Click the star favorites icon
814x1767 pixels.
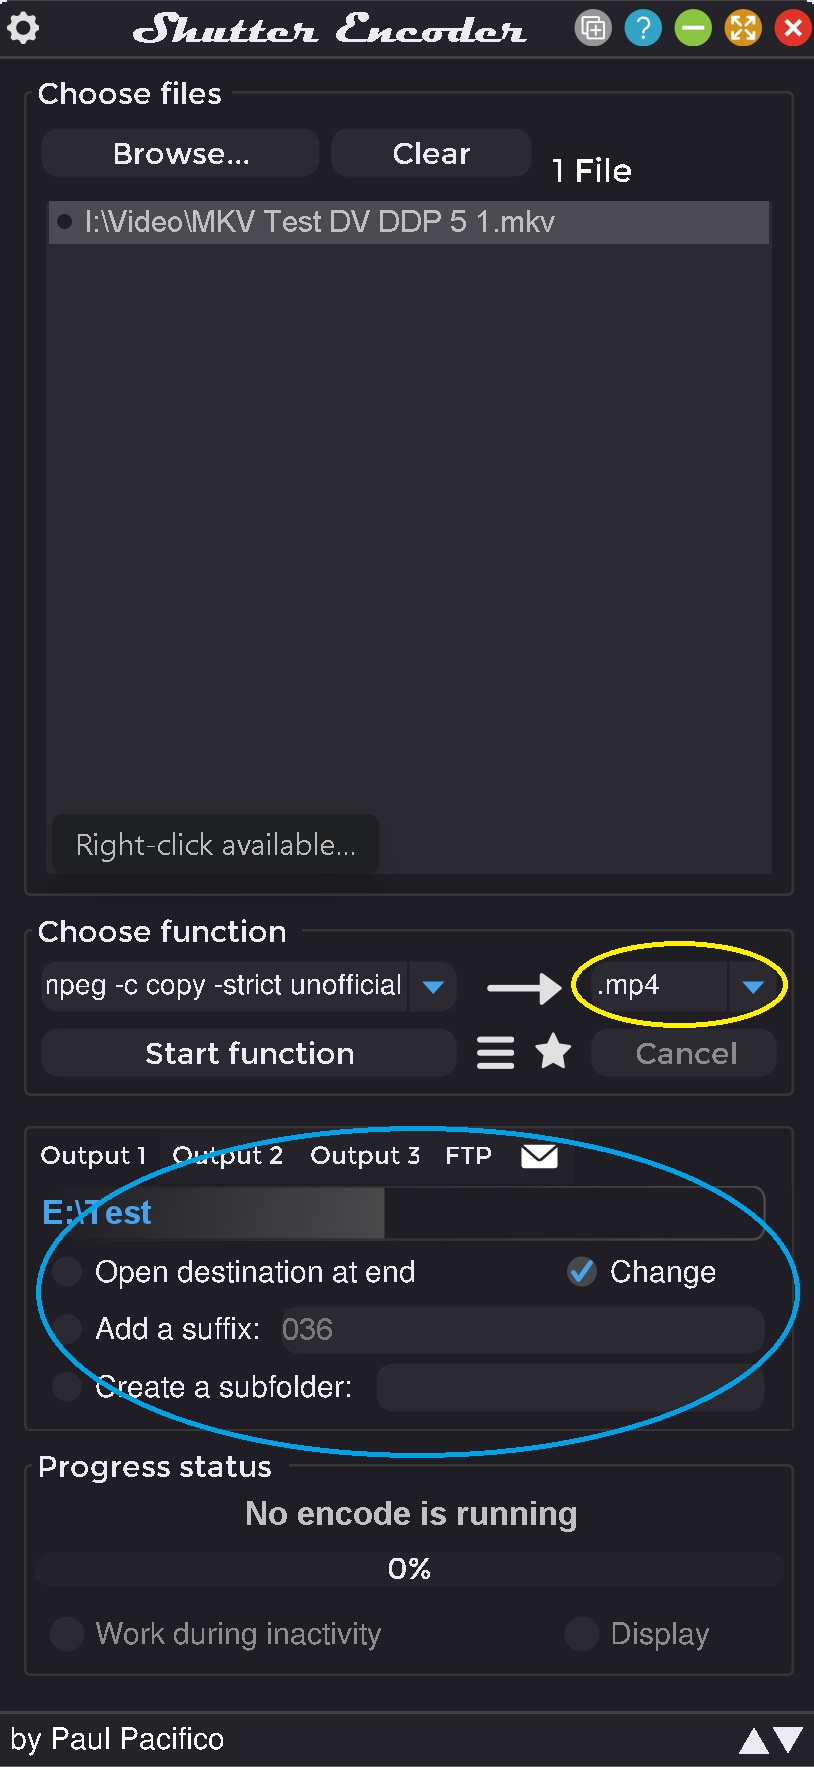click(x=553, y=1052)
